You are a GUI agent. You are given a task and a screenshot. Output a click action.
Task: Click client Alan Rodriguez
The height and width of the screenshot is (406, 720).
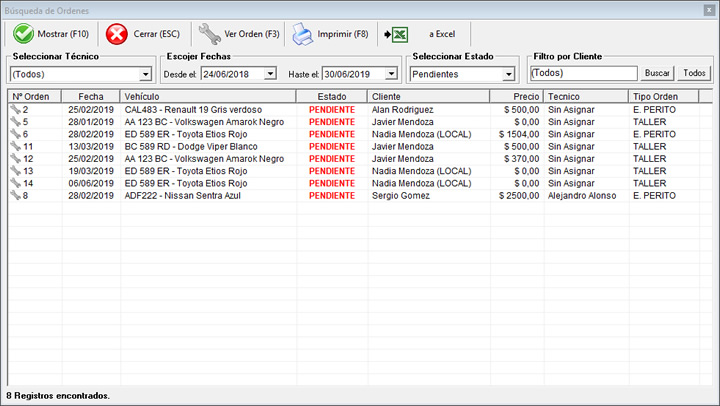click(x=403, y=110)
